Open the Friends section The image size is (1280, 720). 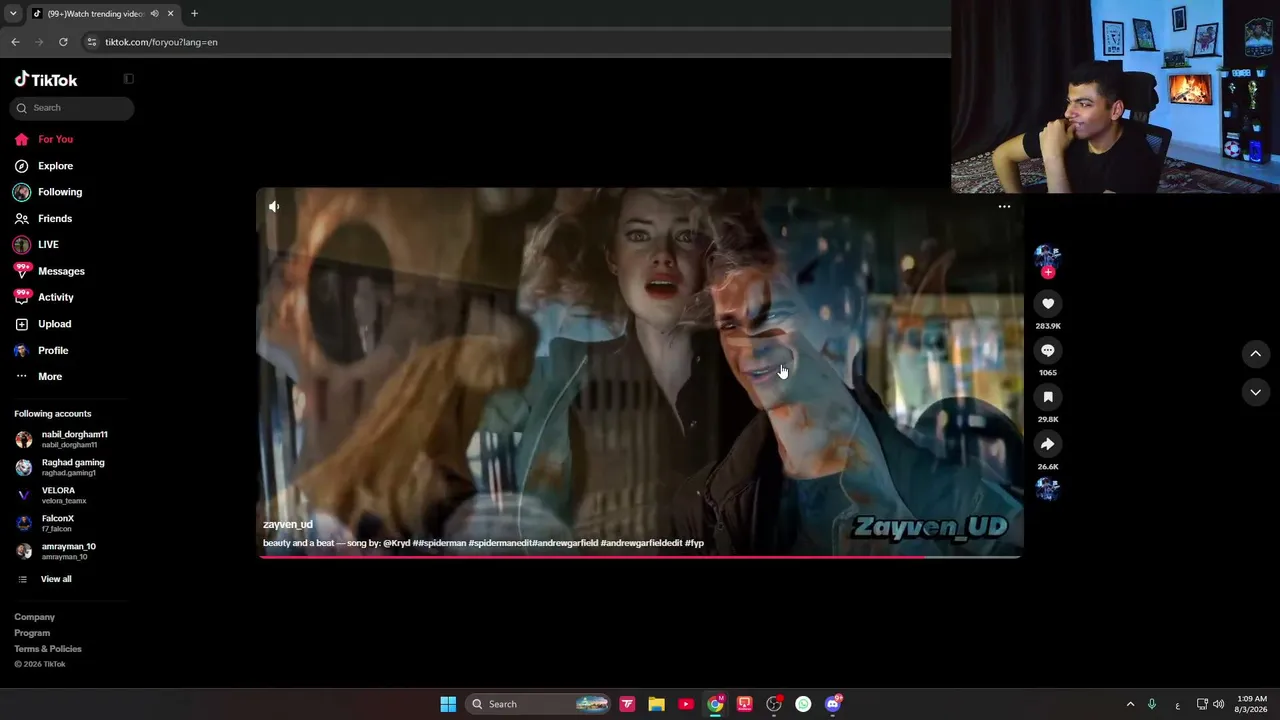[x=43, y=219]
